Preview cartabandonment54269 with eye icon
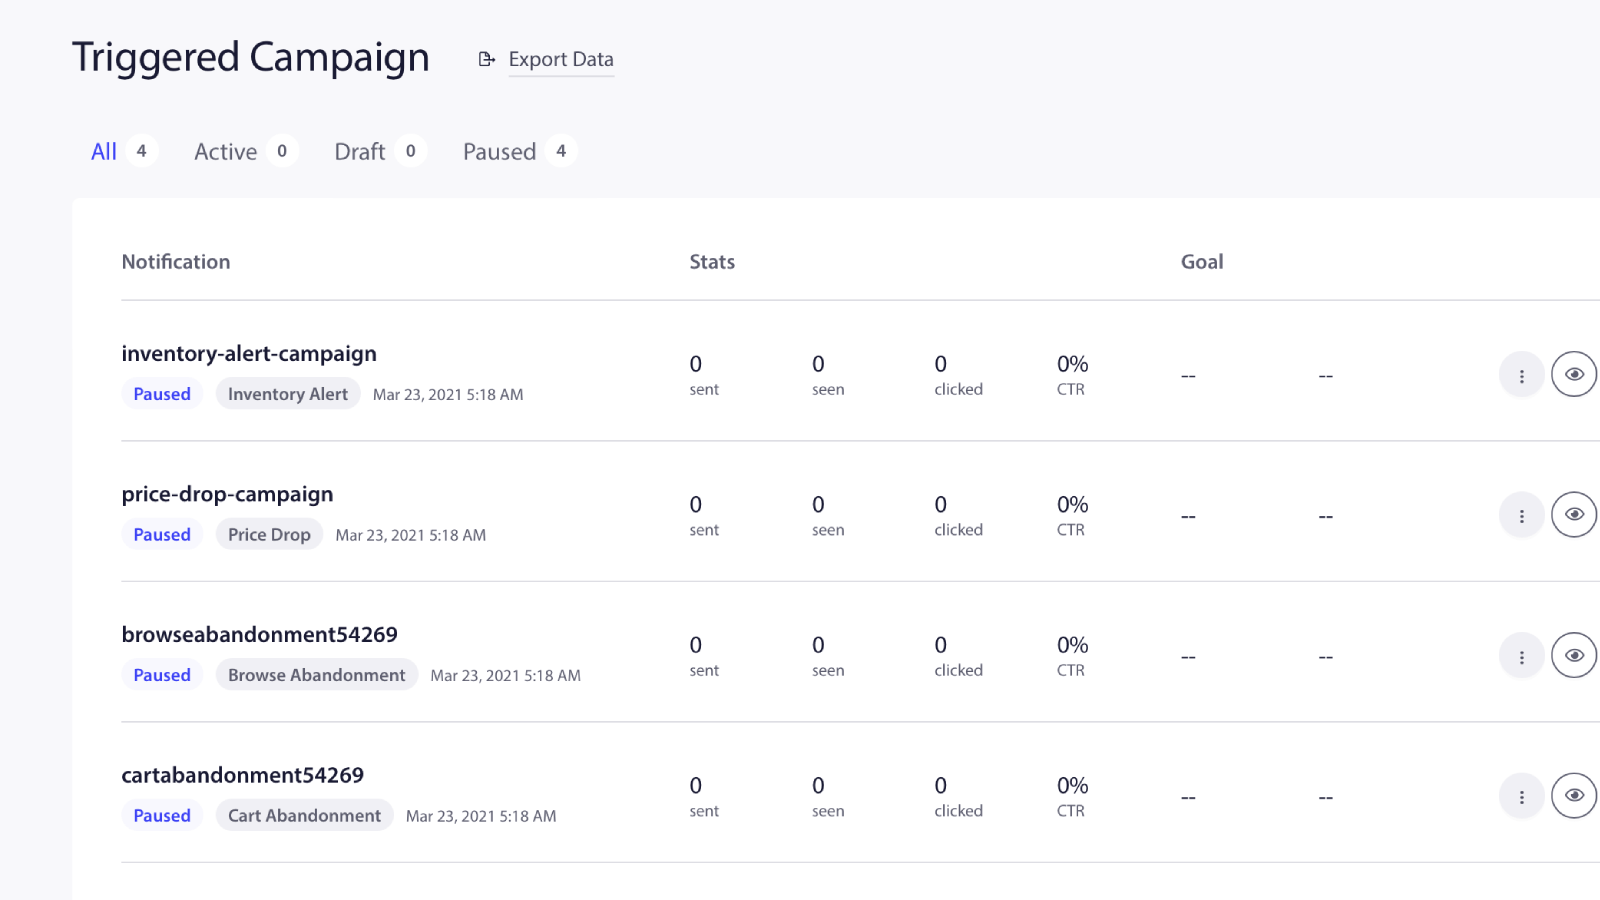The width and height of the screenshot is (1600, 900). click(x=1574, y=796)
